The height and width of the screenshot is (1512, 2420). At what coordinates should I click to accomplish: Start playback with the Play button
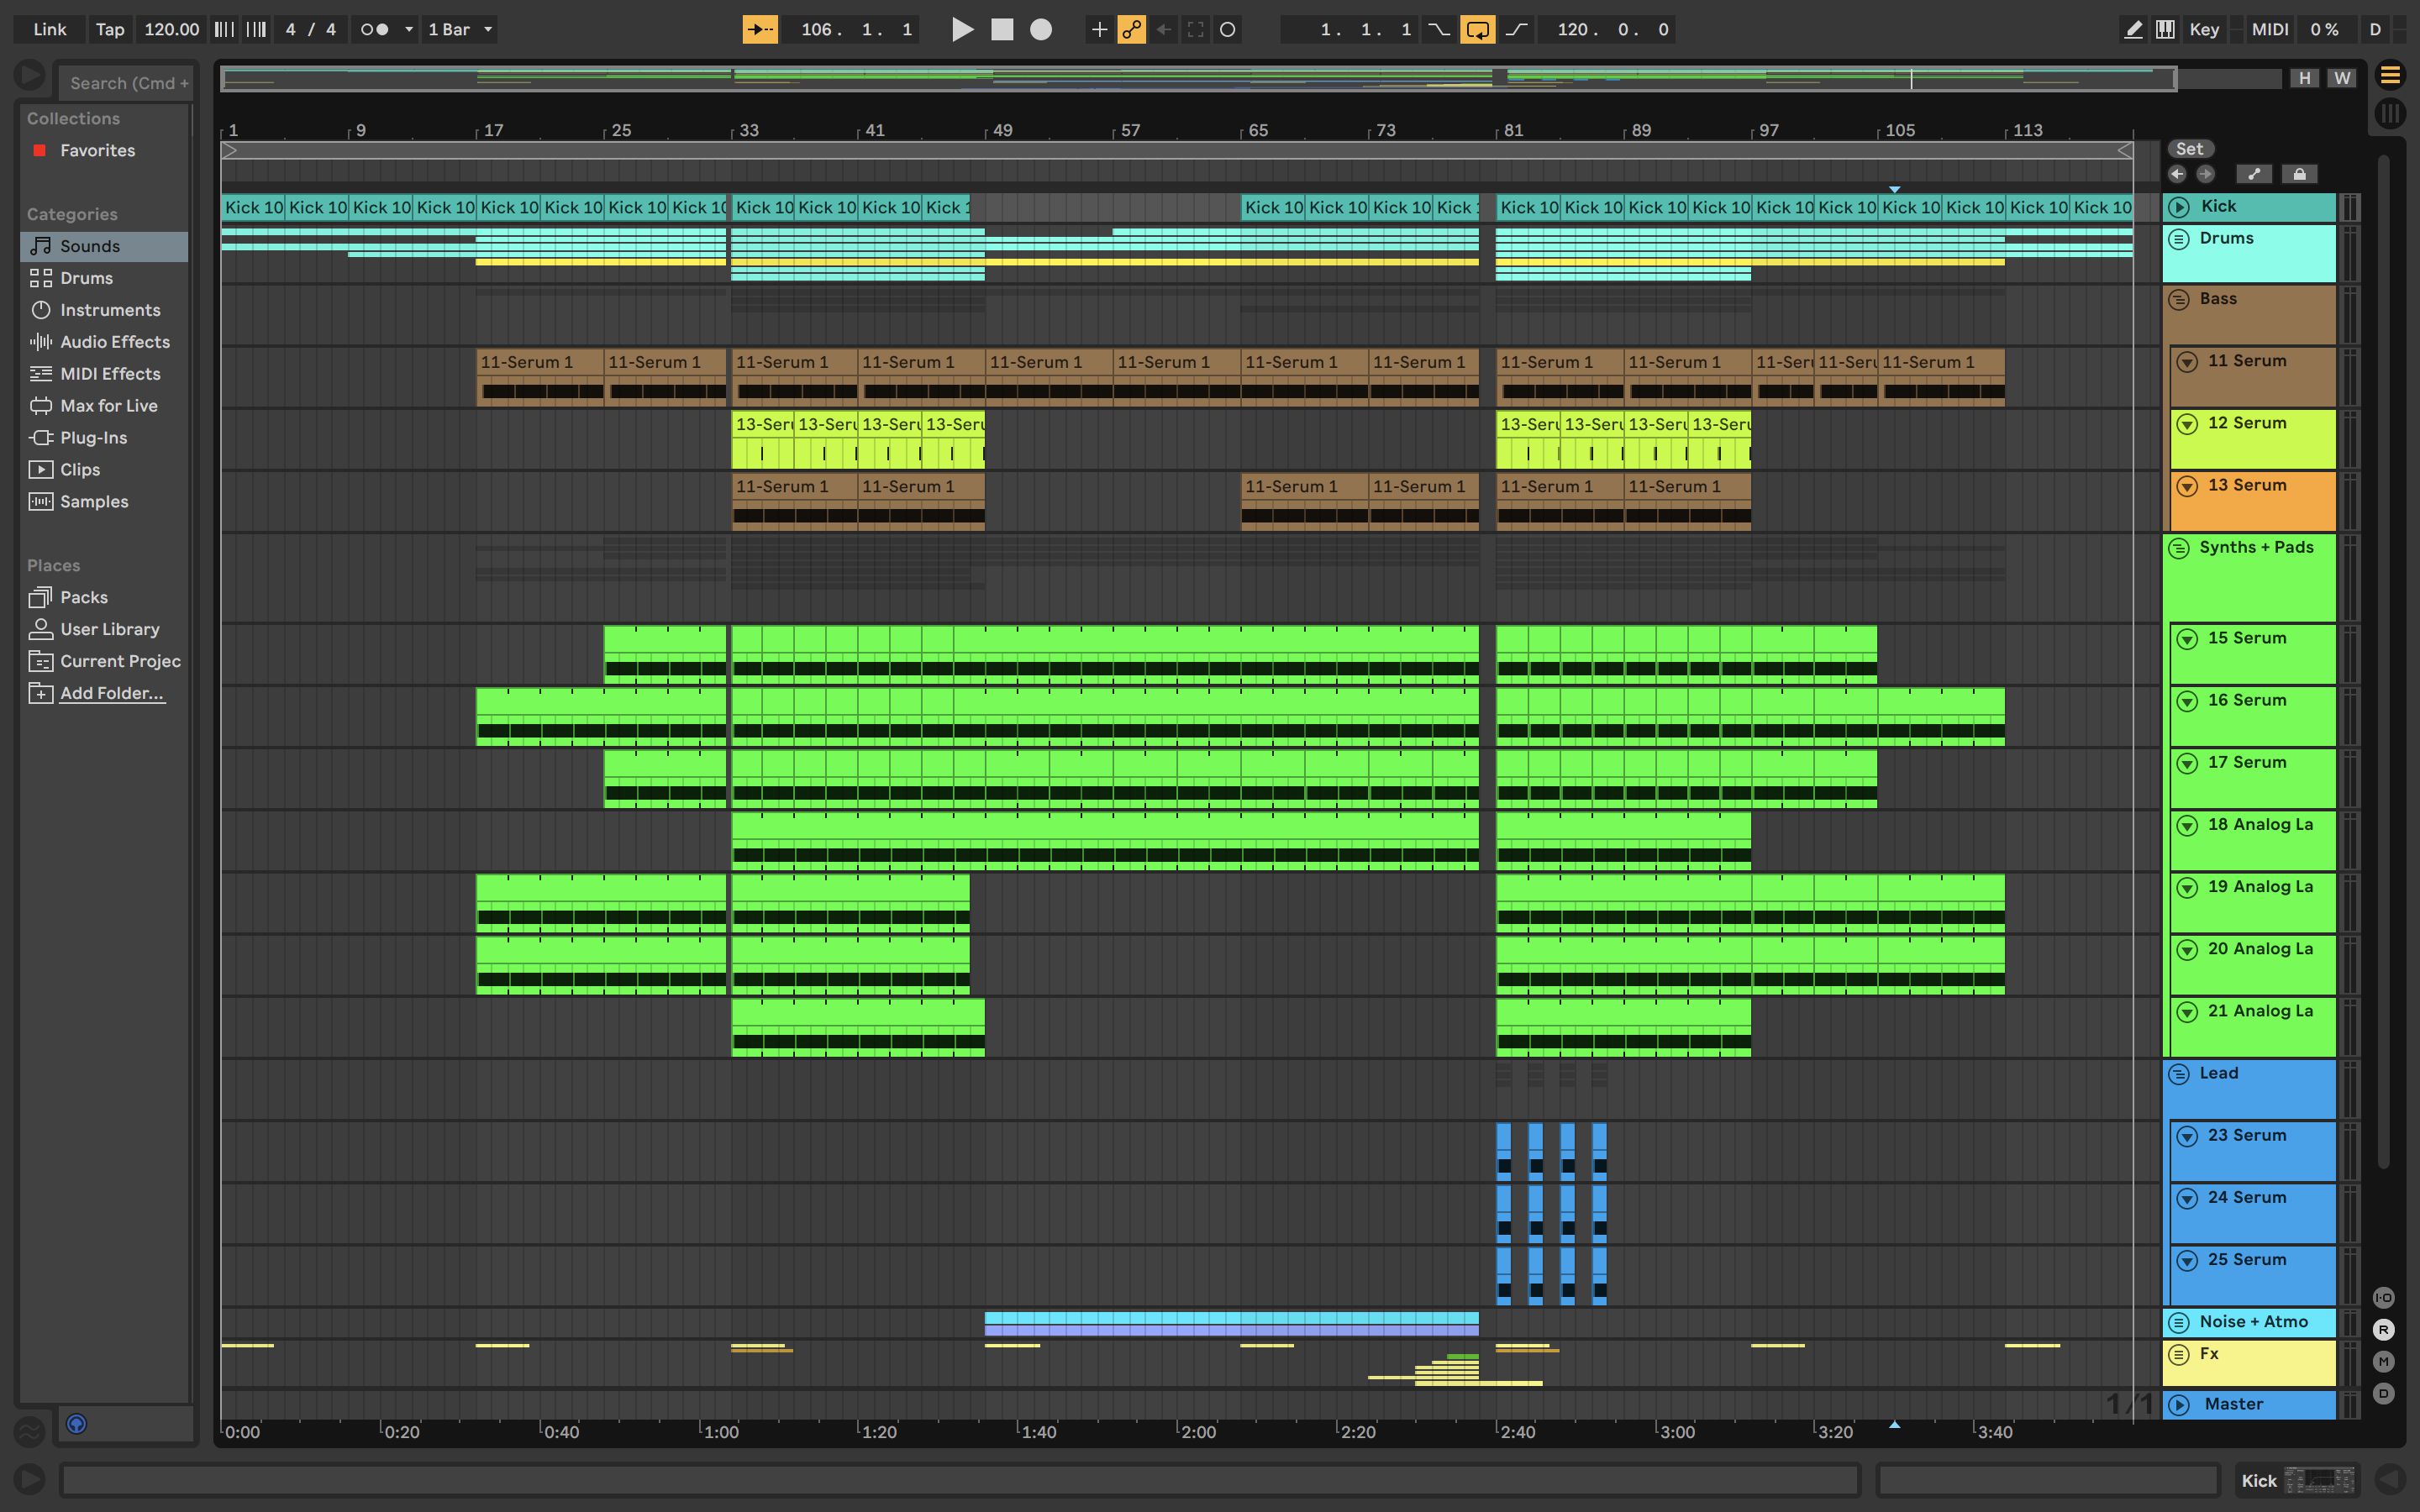point(962,29)
